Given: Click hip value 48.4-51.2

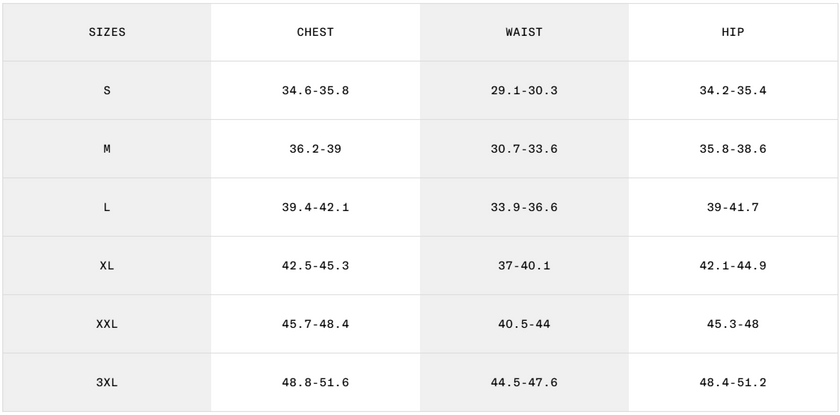Looking at the screenshot, I should click(733, 383).
